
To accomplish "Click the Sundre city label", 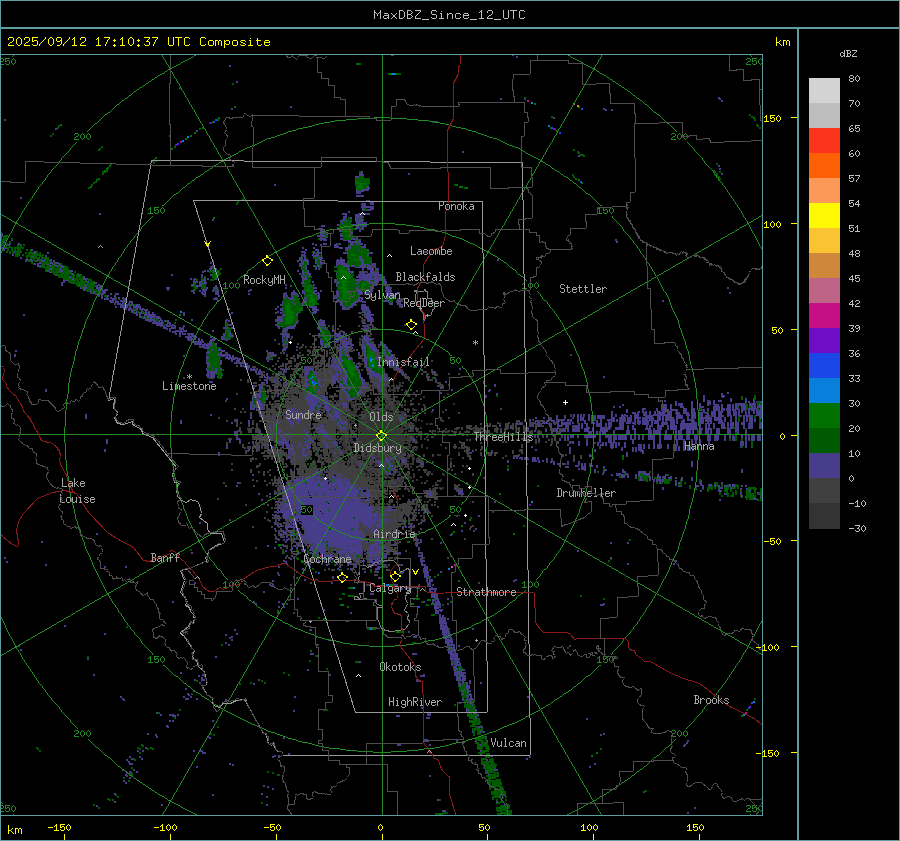I will click(x=303, y=414).
